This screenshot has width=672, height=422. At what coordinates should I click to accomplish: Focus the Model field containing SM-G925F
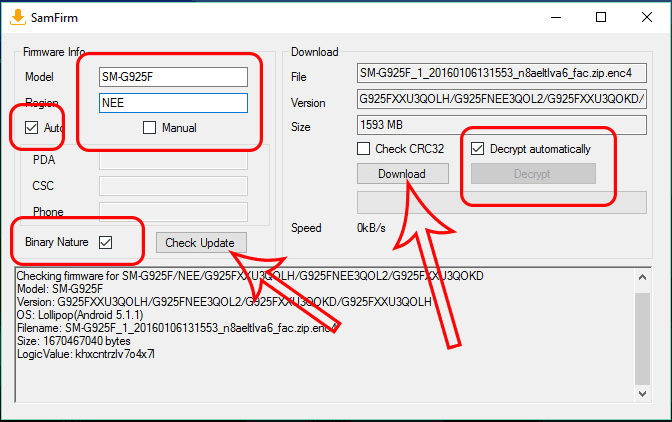(x=173, y=77)
